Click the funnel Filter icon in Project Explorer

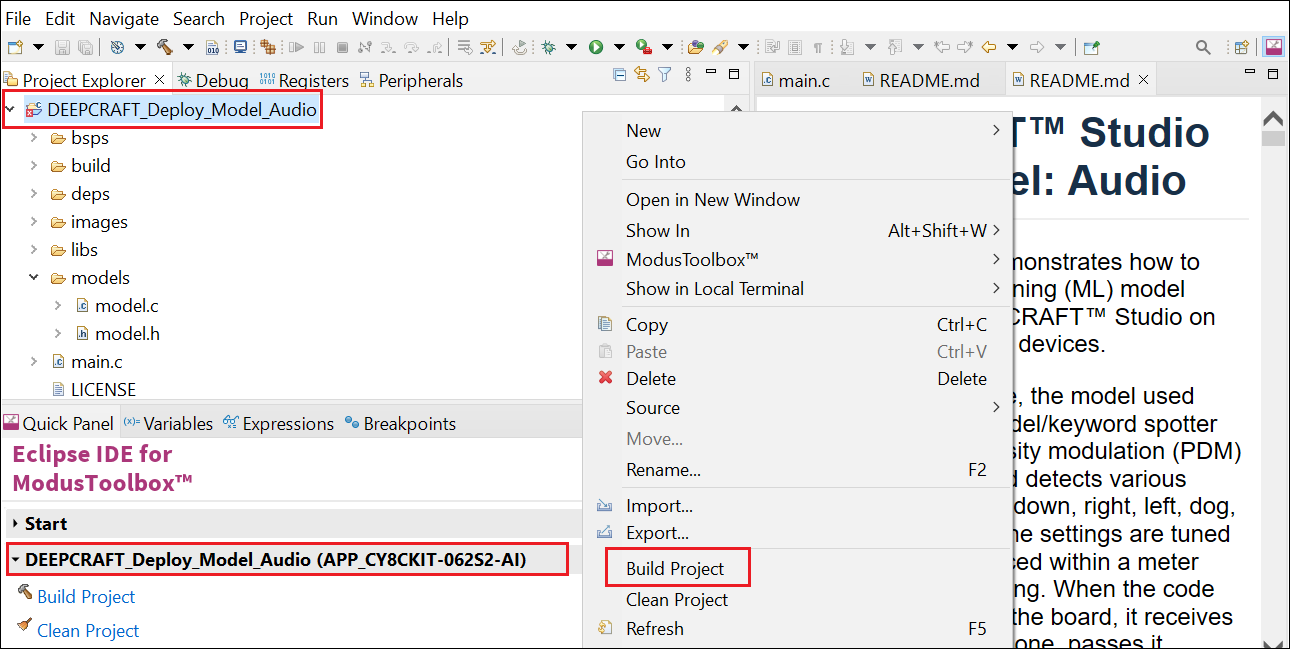664,75
